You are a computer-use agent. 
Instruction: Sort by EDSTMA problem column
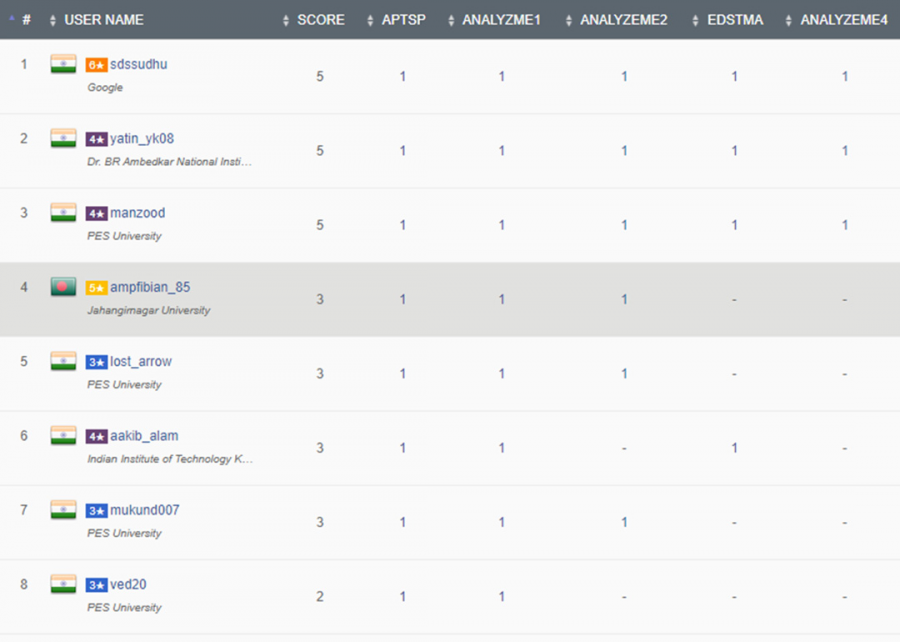[x=734, y=20]
